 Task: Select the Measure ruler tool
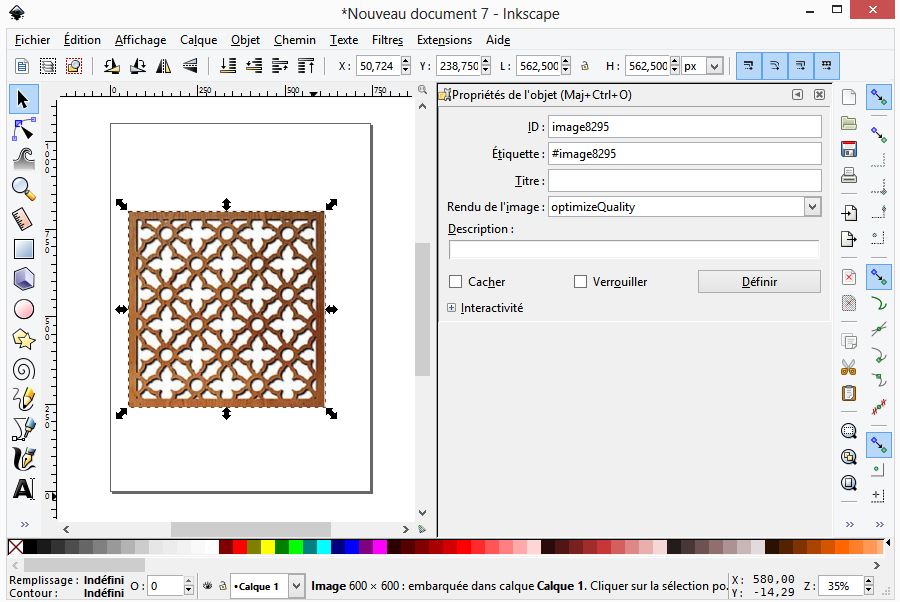(x=24, y=219)
